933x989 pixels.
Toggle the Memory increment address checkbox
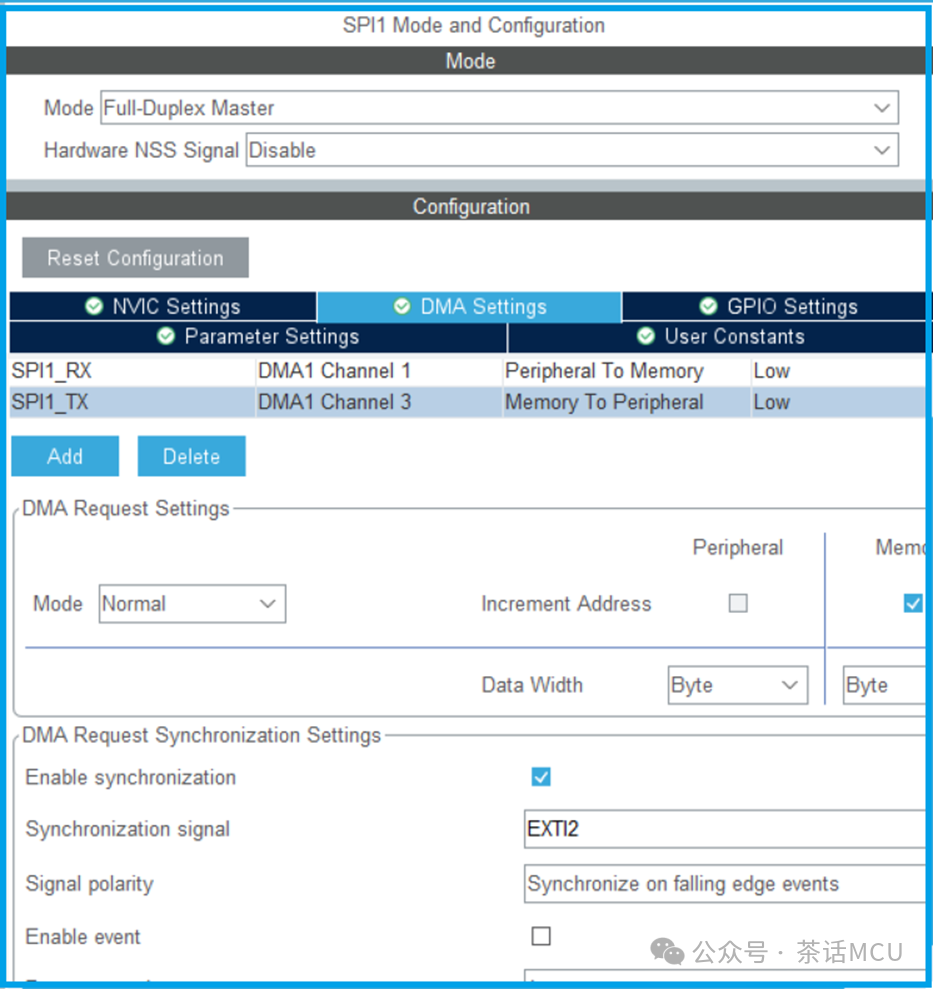pyautogui.click(x=912, y=603)
